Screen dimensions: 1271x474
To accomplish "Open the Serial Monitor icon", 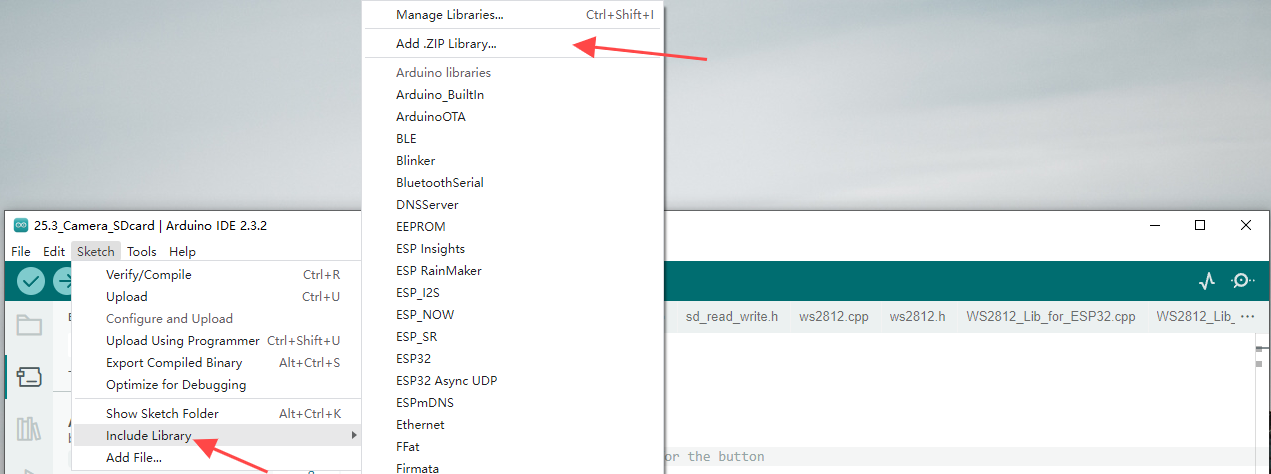I will 1243,281.
